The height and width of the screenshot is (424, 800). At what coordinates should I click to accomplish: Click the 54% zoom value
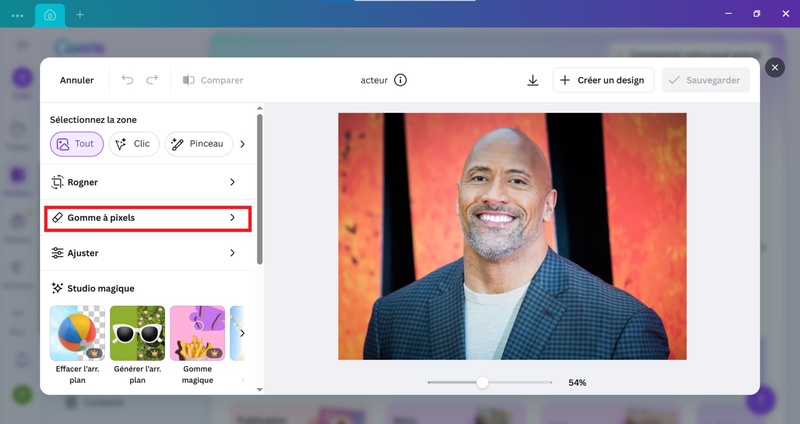point(577,383)
